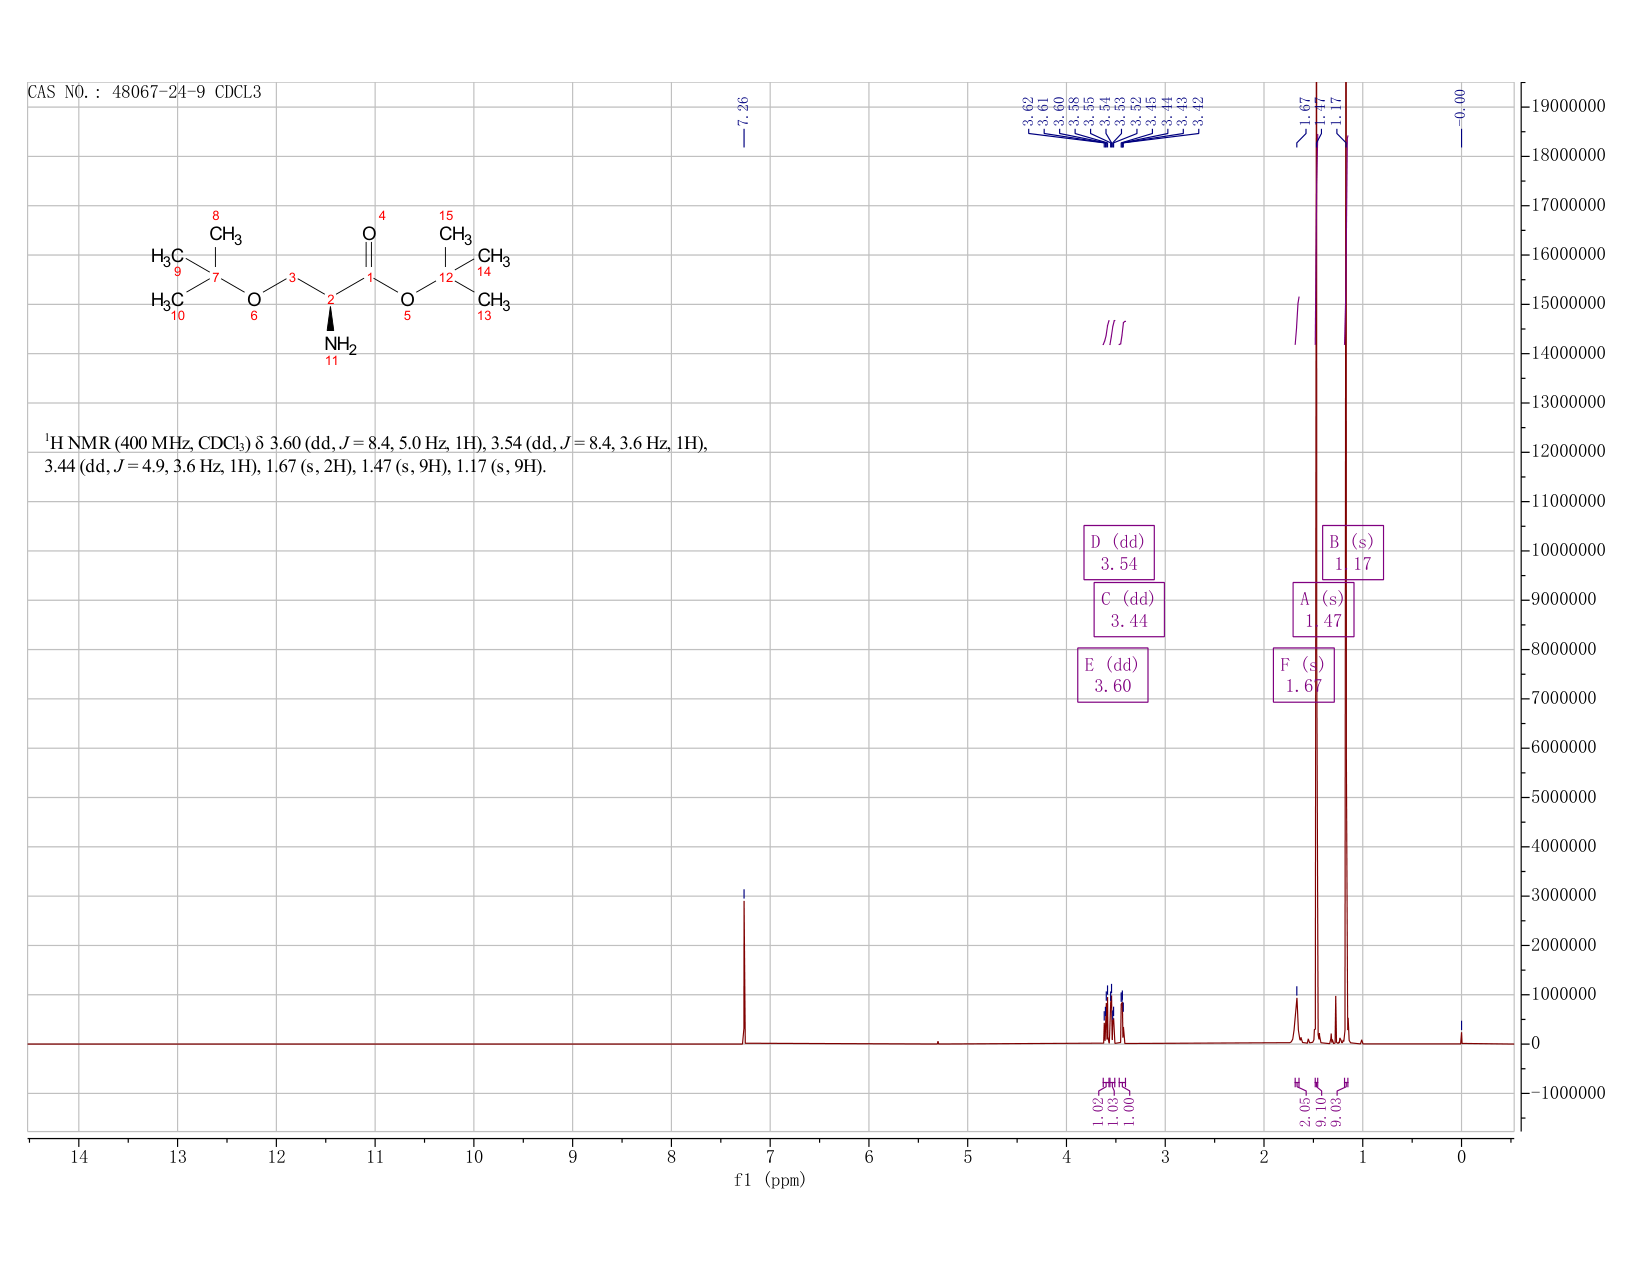Click the 9.10 integral value label
The width and height of the screenshot is (1650, 1275).
coord(1320,1110)
